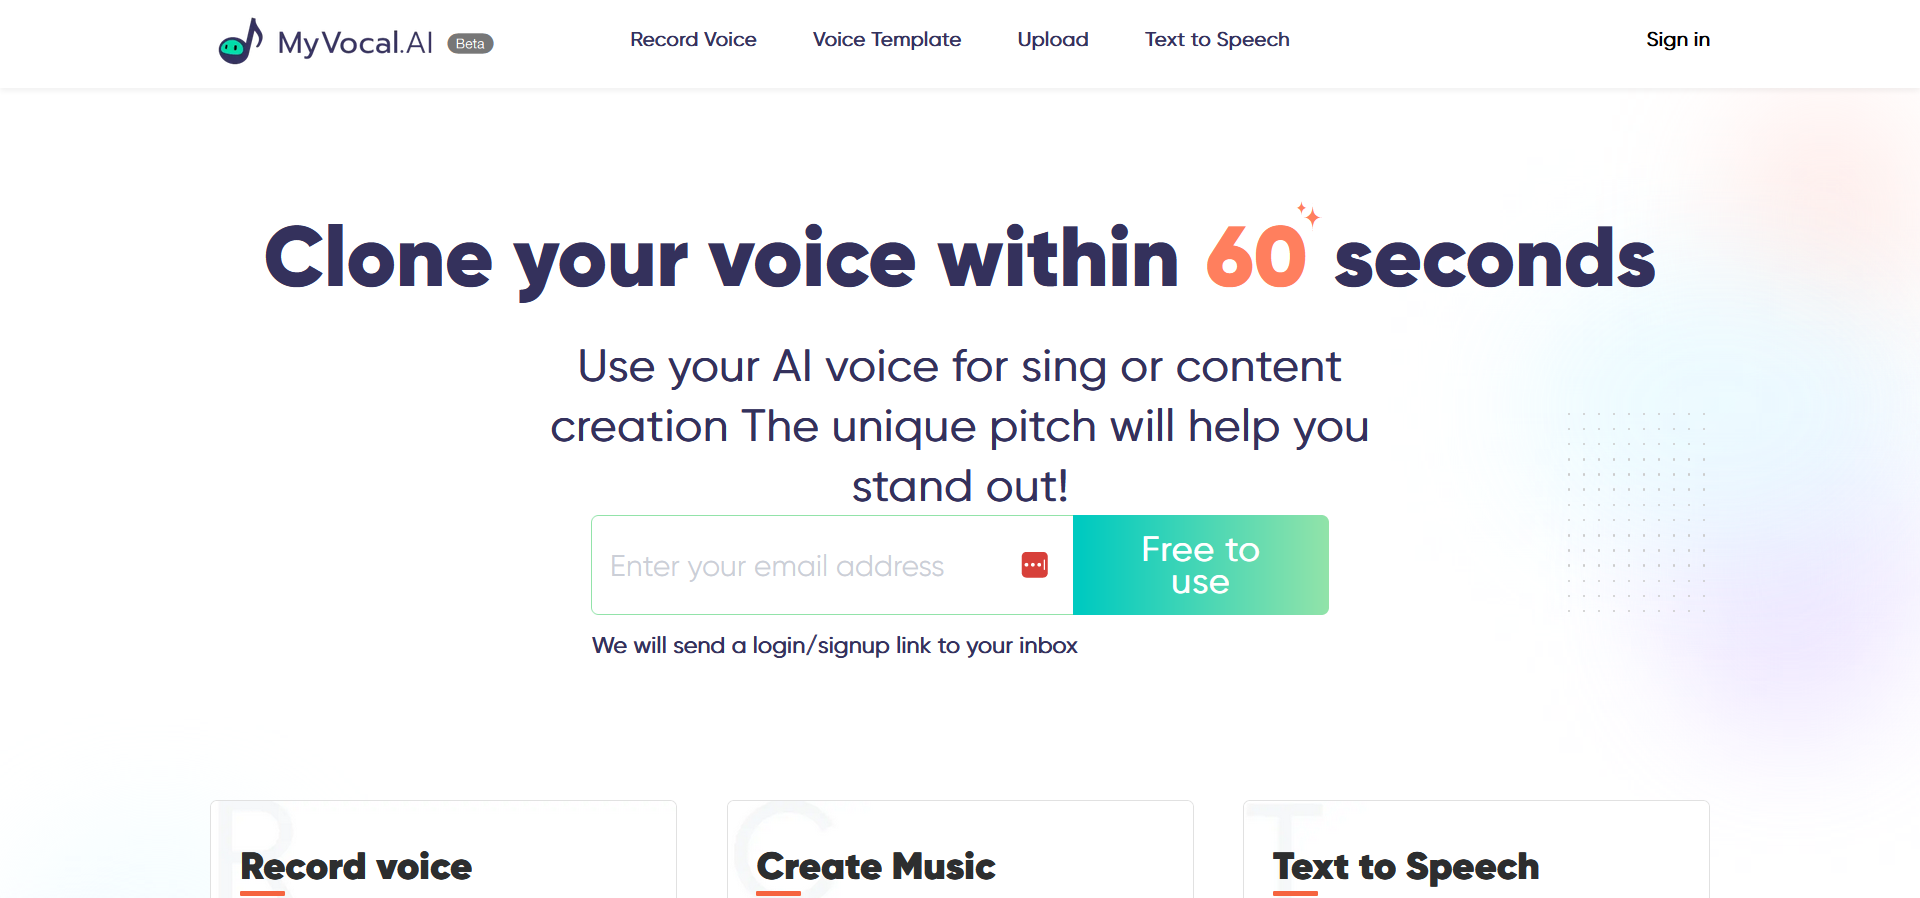
Task: Click the 'Text to Speech' card heading
Action: pos(1405,866)
